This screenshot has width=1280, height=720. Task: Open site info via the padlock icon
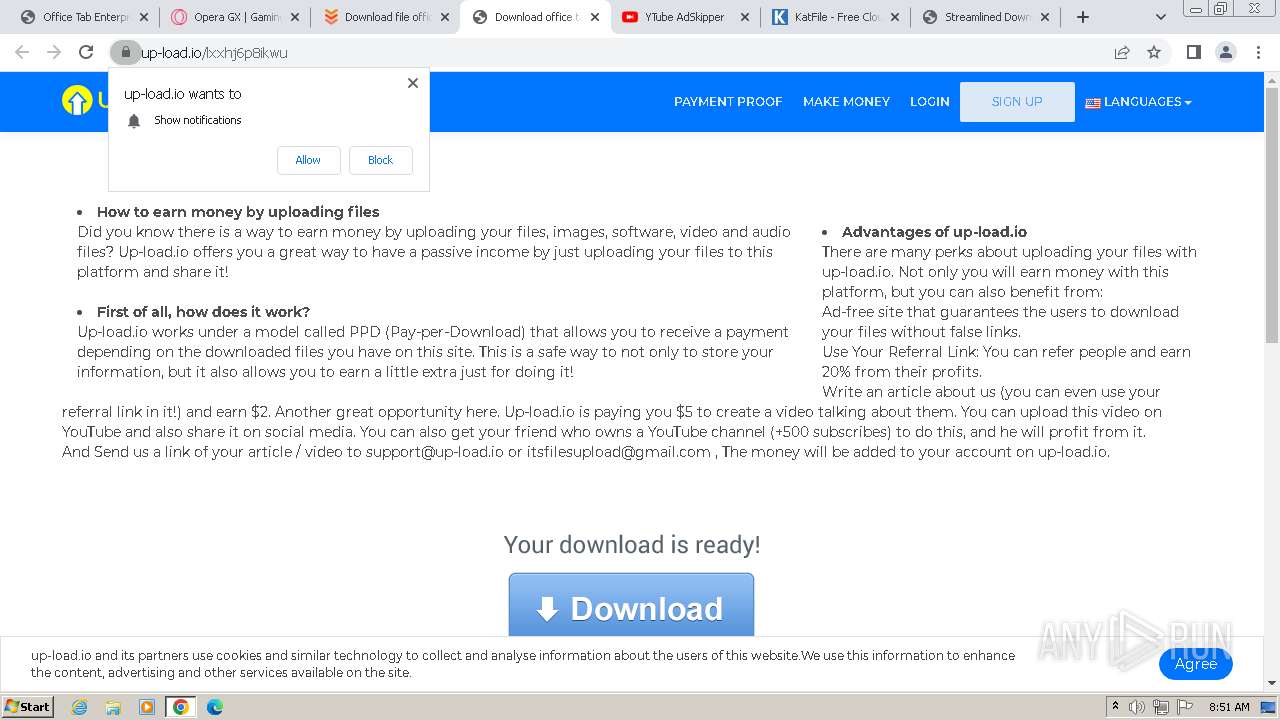pyautogui.click(x=125, y=53)
